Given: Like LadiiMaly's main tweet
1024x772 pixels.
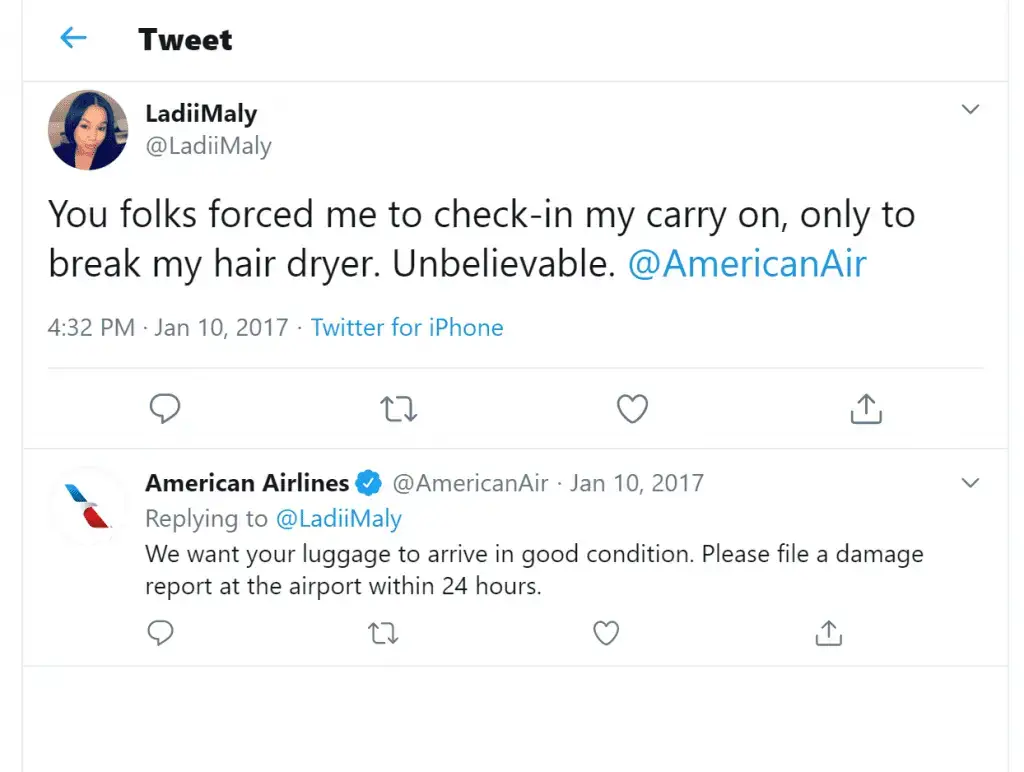Looking at the screenshot, I should (x=632, y=409).
